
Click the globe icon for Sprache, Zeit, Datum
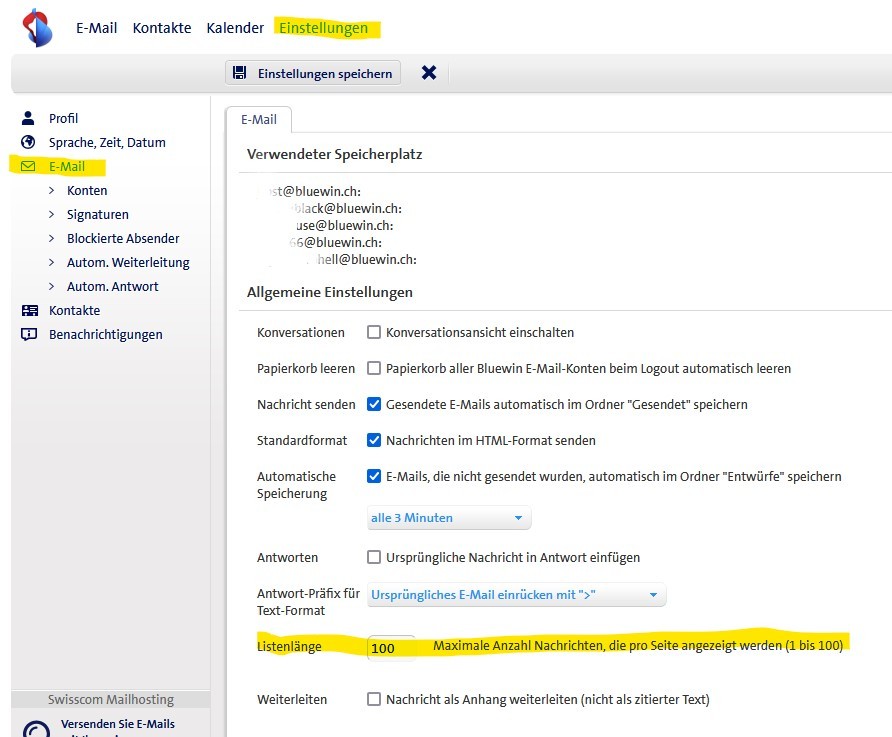point(28,142)
